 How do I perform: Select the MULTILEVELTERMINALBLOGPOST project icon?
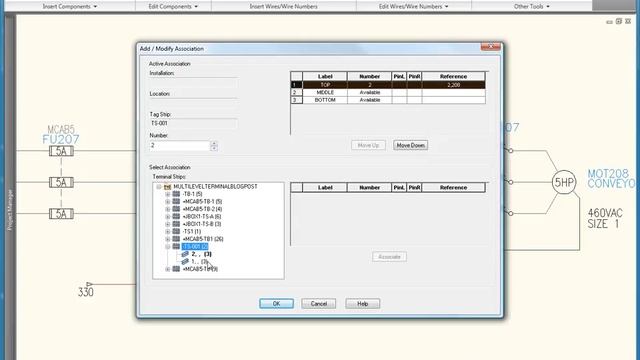[167, 187]
